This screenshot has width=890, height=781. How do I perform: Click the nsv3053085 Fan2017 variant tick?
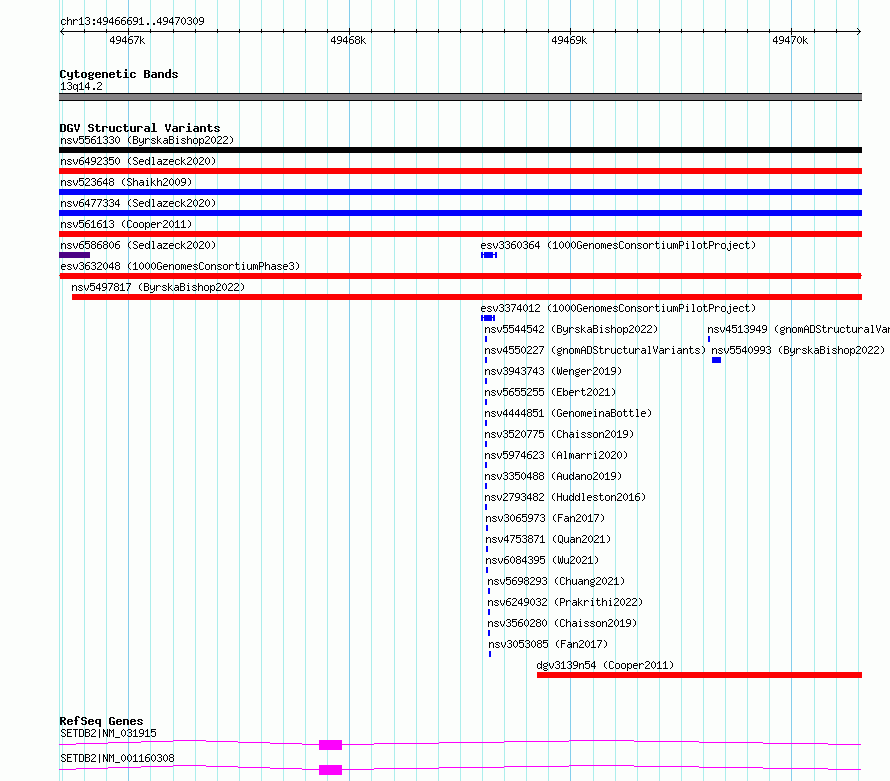(x=490, y=654)
